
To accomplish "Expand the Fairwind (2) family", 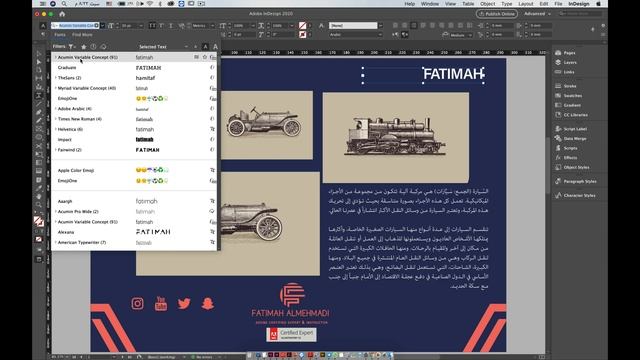I will coord(56,150).
